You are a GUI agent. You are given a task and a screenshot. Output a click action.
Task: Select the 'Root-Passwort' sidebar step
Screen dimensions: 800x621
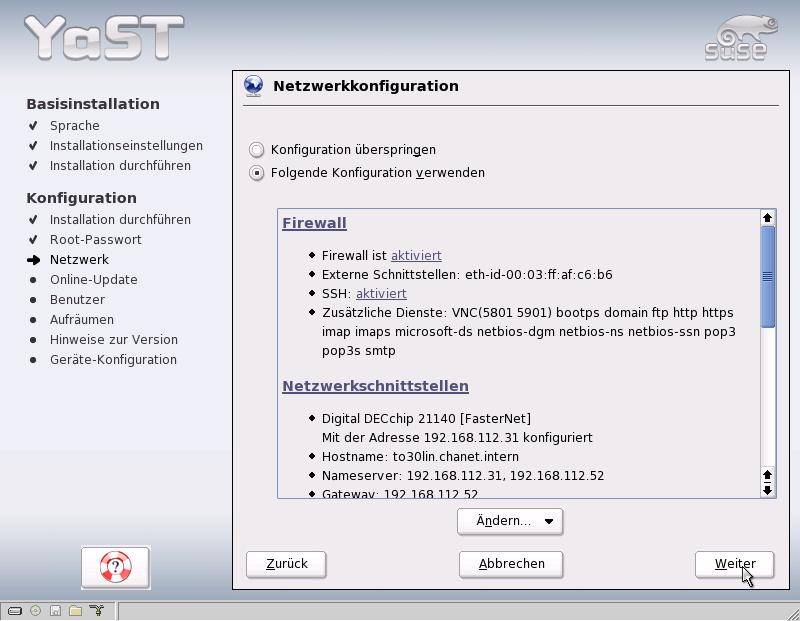95,240
